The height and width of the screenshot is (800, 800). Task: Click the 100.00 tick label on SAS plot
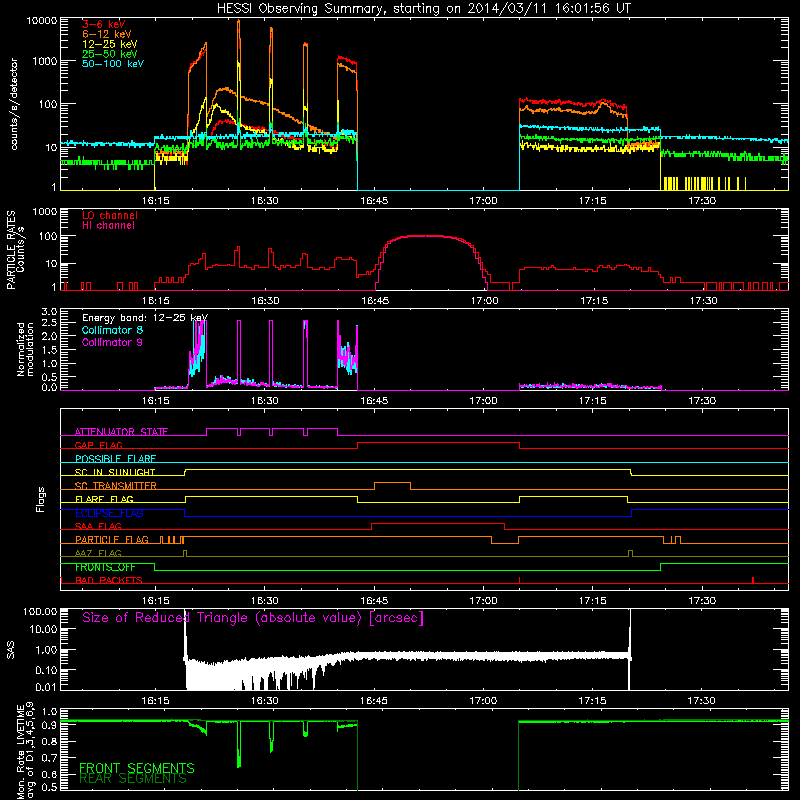click(x=40, y=611)
